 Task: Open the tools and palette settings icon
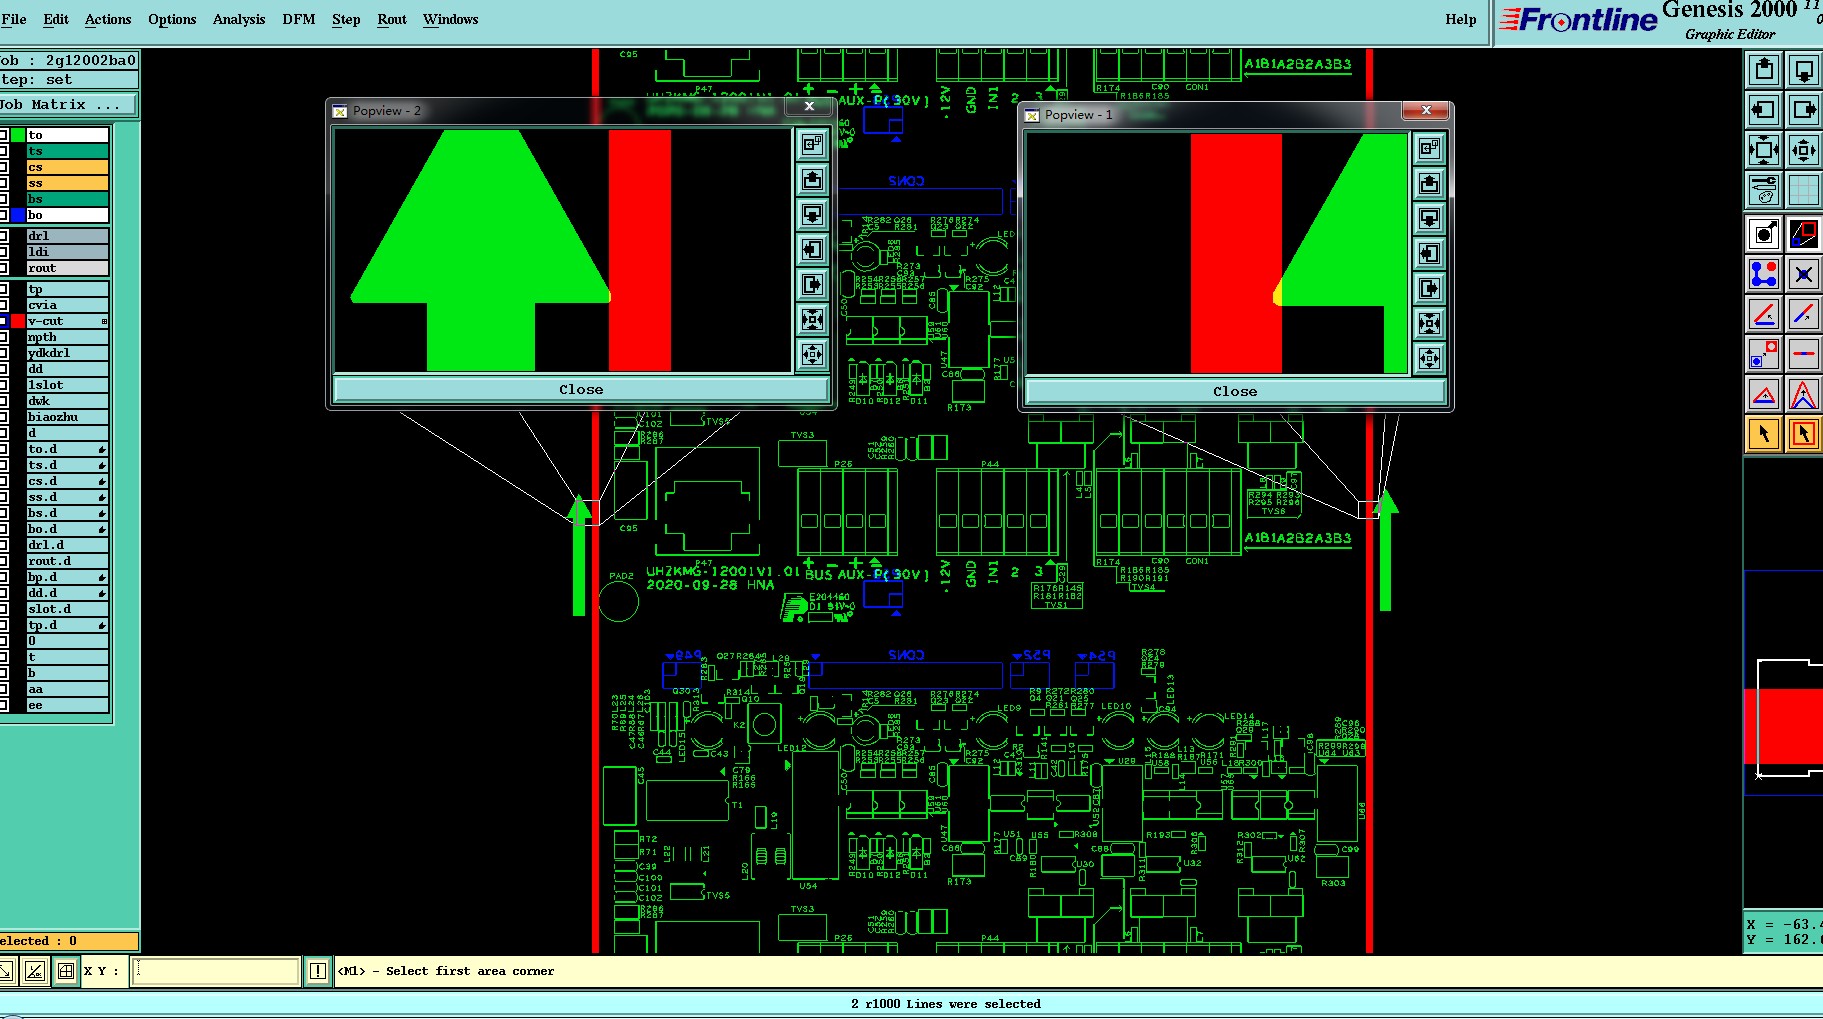(x=1764, y=190)
